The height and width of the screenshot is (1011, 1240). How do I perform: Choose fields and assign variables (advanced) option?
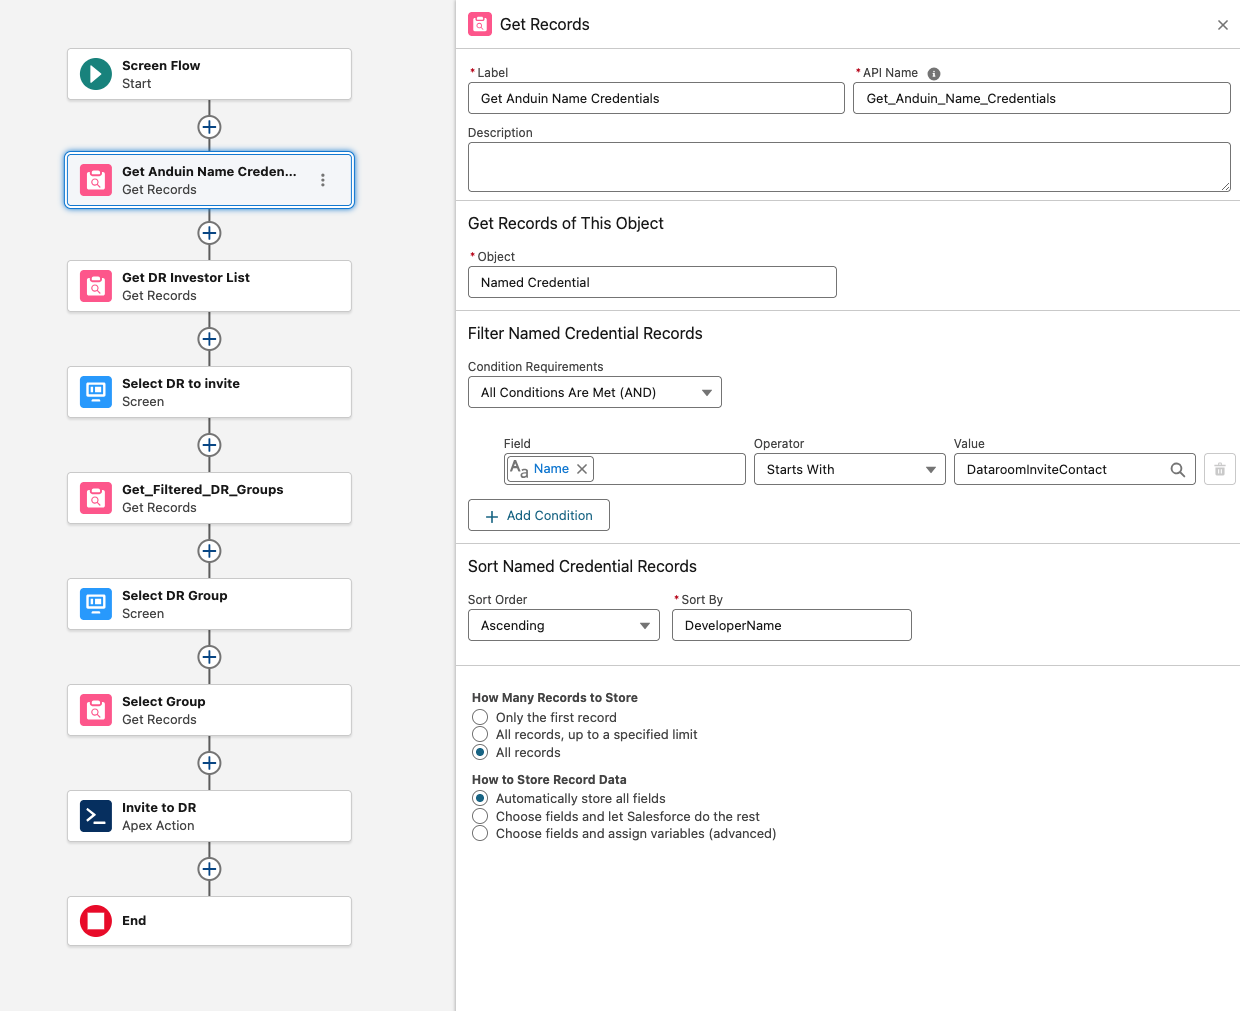point(480,833)
